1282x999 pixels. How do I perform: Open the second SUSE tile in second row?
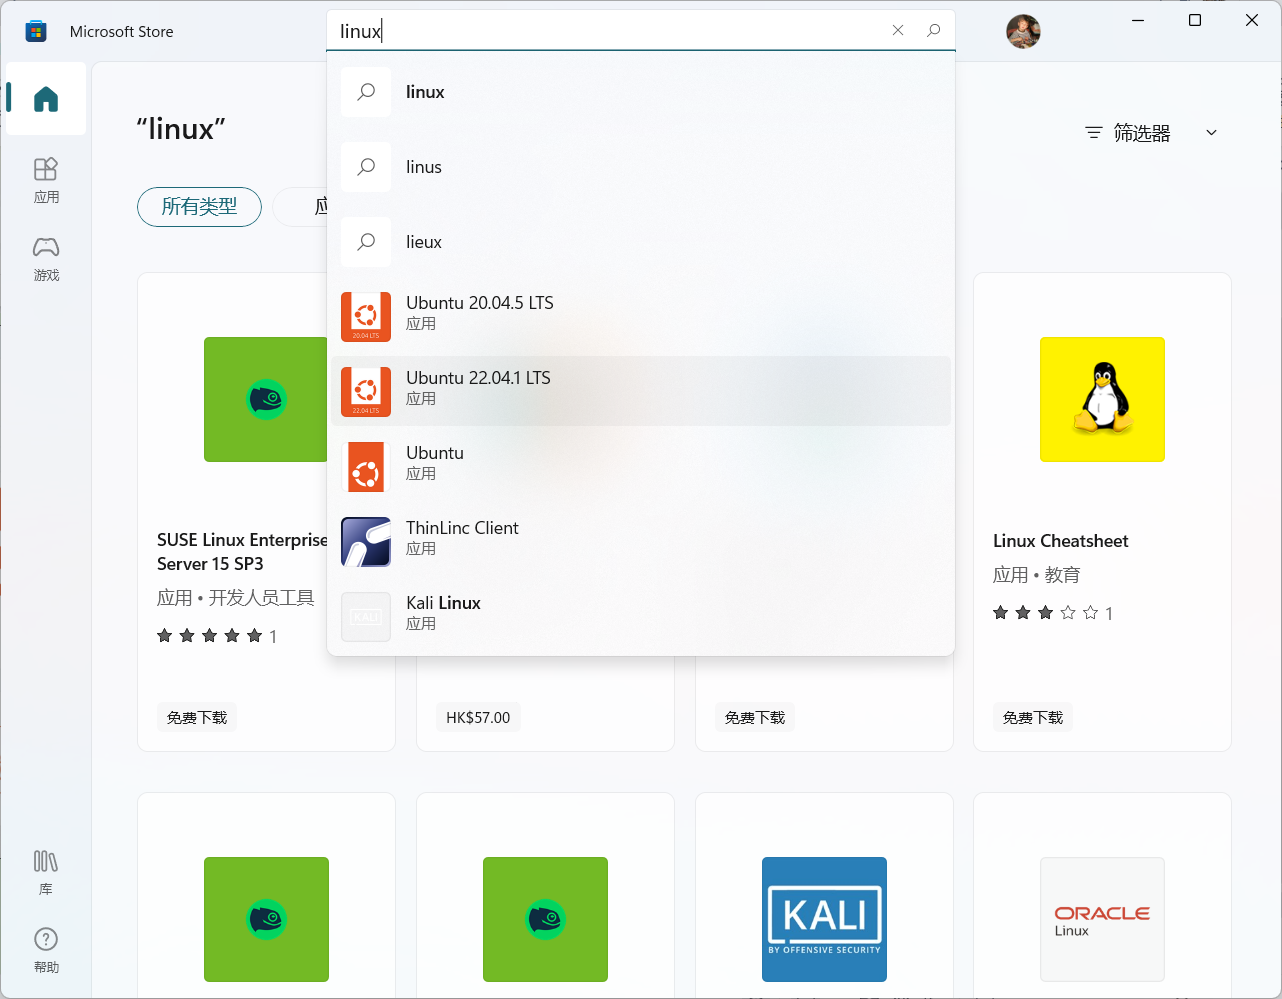[x=545, y=919]
